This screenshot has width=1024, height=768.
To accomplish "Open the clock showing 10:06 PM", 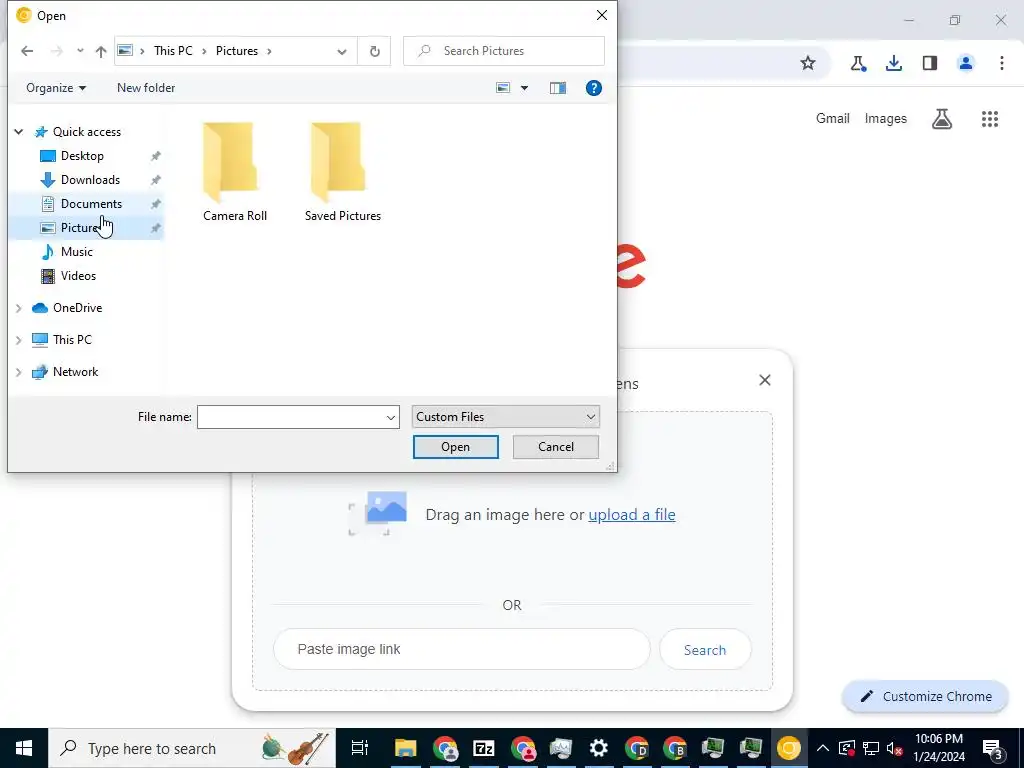I will pyautogui.click(x=939, y=748).
